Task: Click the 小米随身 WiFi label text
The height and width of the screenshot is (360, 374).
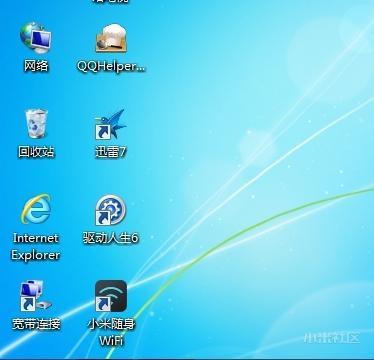Action: point(111,332)
